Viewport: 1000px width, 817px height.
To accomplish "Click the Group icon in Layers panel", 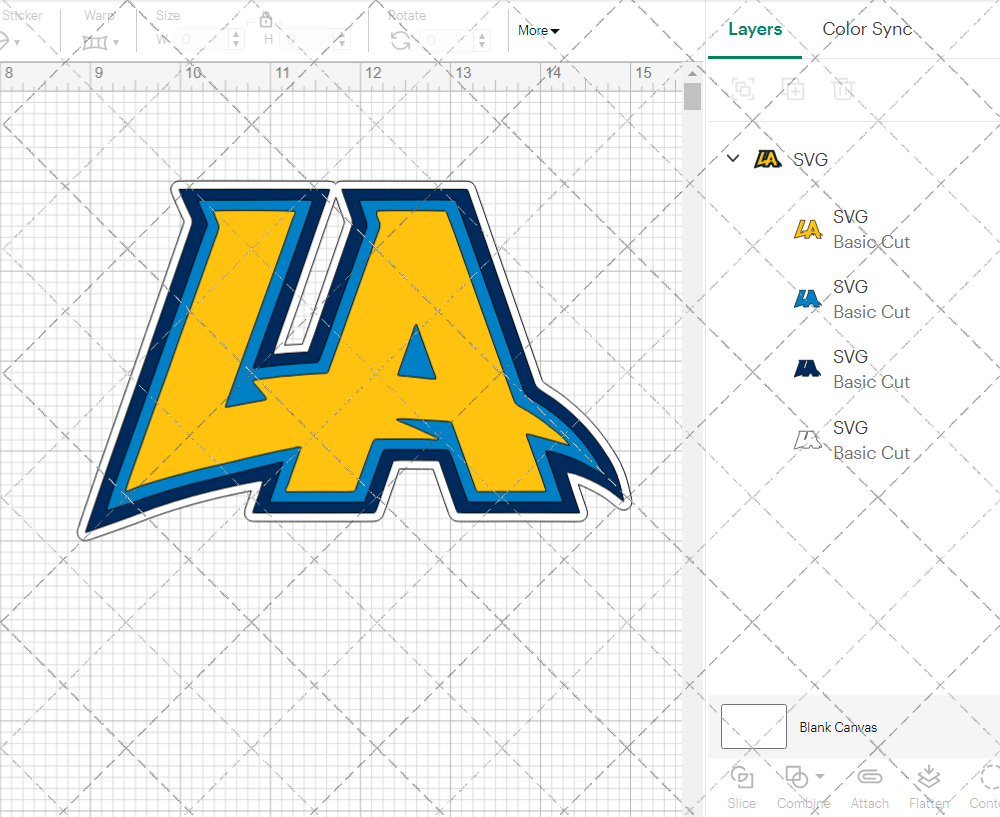I will coord(743,89).
